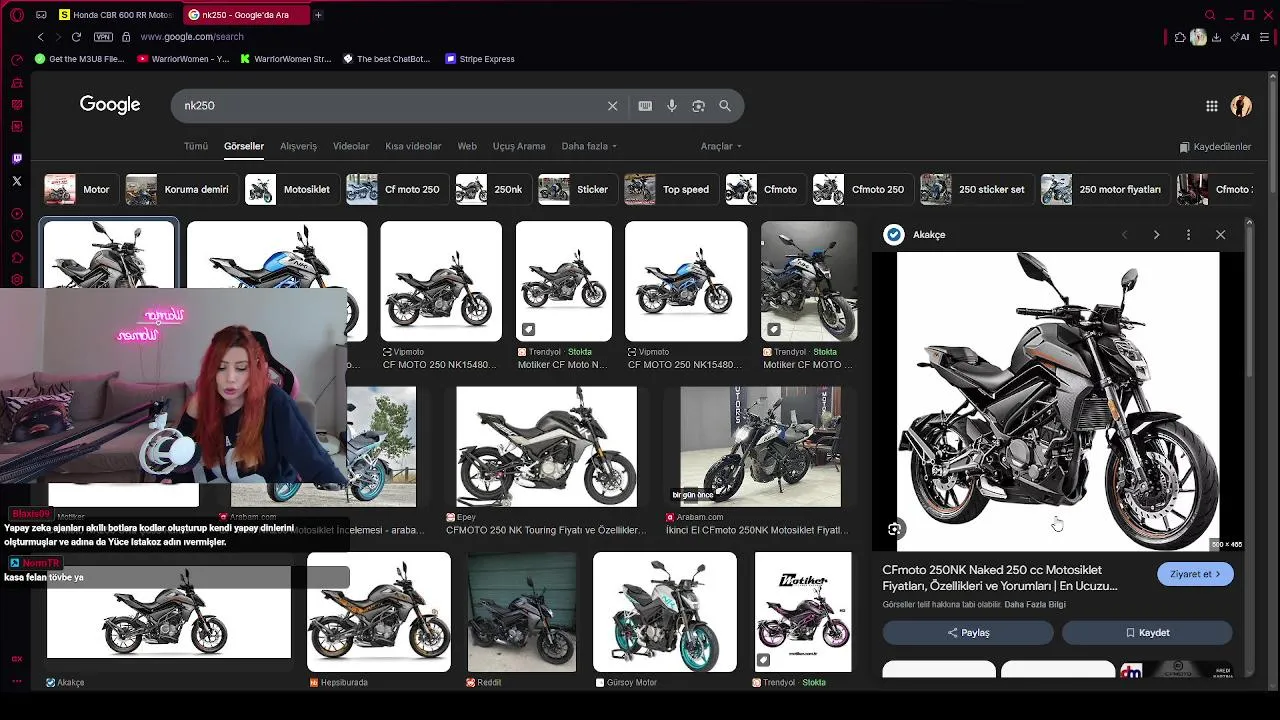Open the Opera menu logo
1280x720 pixels.
click(x=17, y=15)
